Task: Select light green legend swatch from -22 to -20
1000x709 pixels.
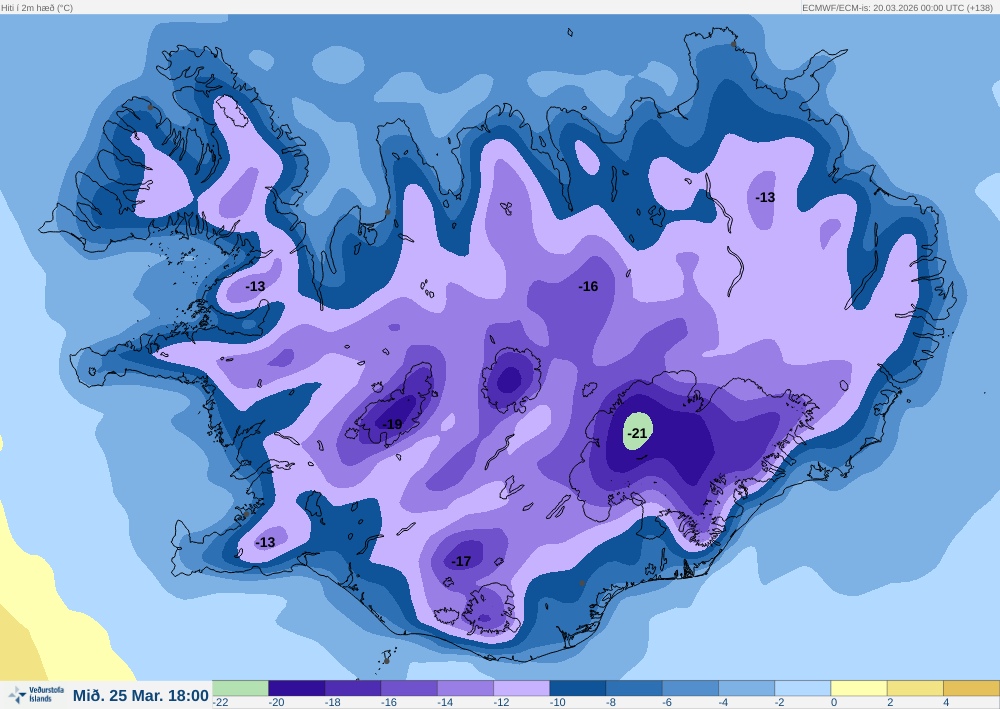Action: point(240,688)
